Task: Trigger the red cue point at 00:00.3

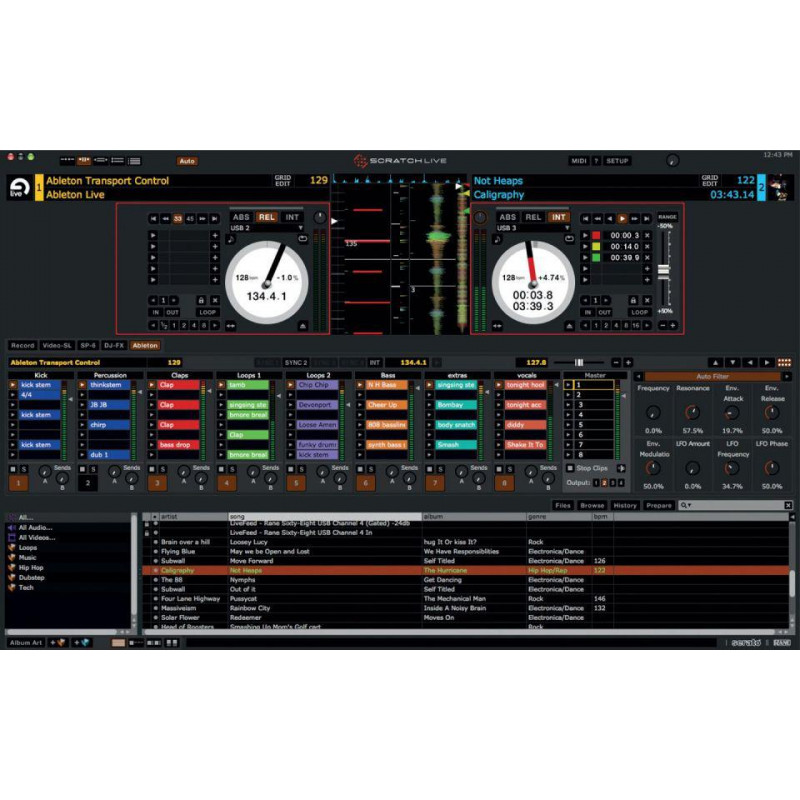Action: tap(585, 236)
